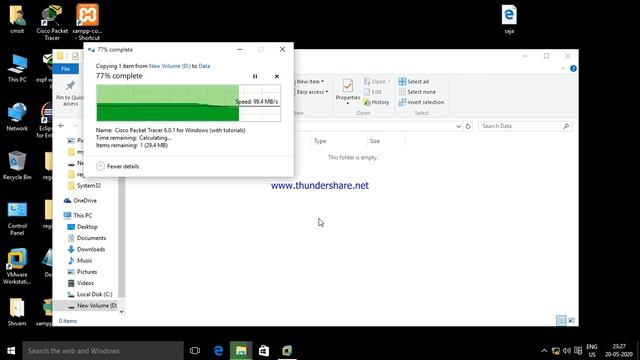Viewport: 640px width, 360px height.
Task: Open Music in the navigation pane
Action: [x=80, y=260]
